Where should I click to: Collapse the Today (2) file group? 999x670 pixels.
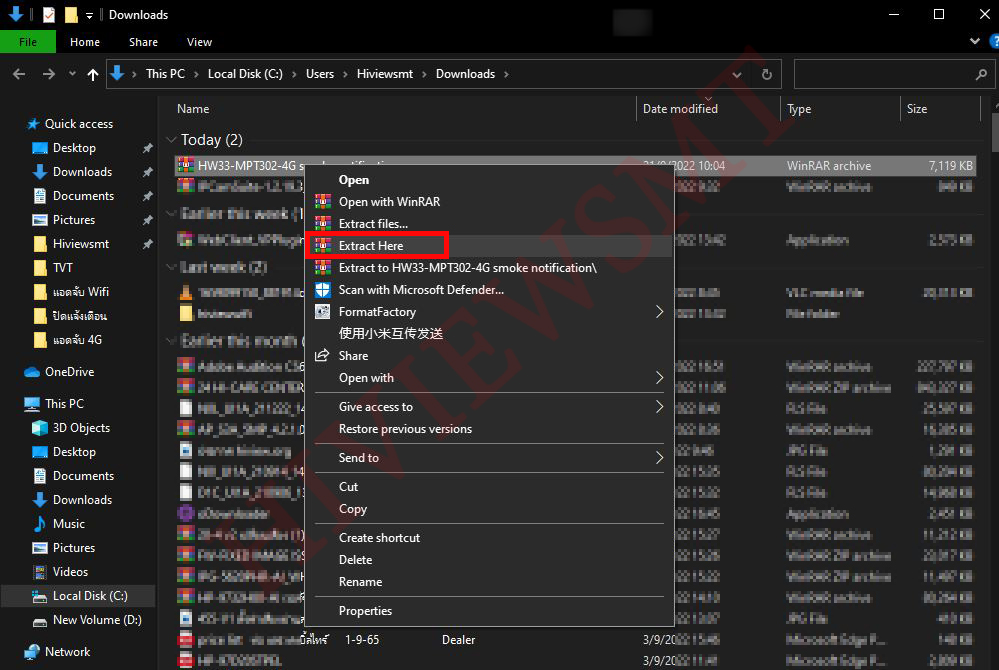[170, 140]
